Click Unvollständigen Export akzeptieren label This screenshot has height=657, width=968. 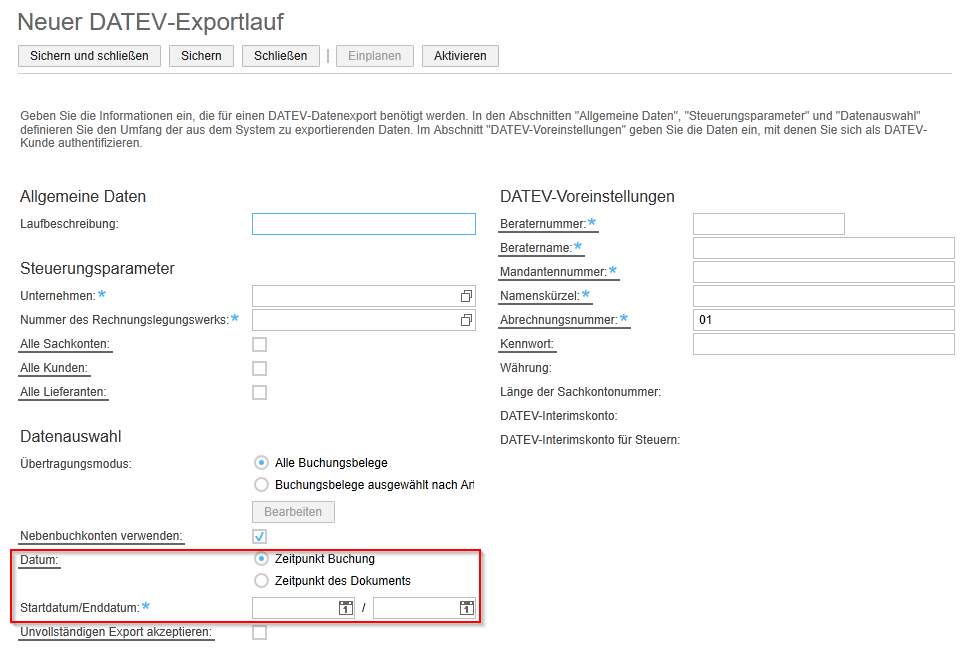coord(116,632)
